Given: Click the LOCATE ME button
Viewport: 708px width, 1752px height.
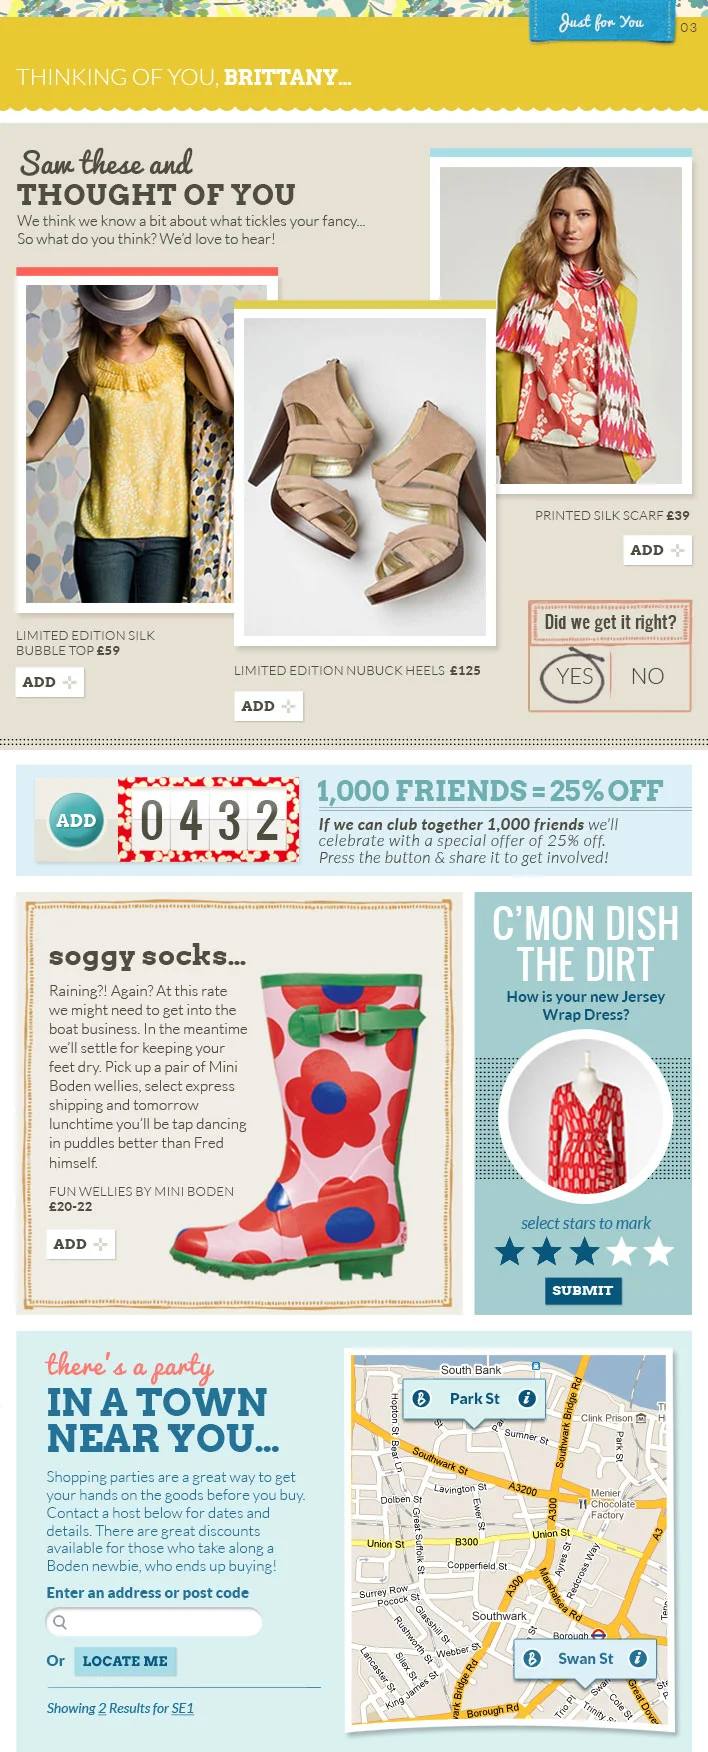Looking at the screenshot, I should click(x=125, y=1661).
